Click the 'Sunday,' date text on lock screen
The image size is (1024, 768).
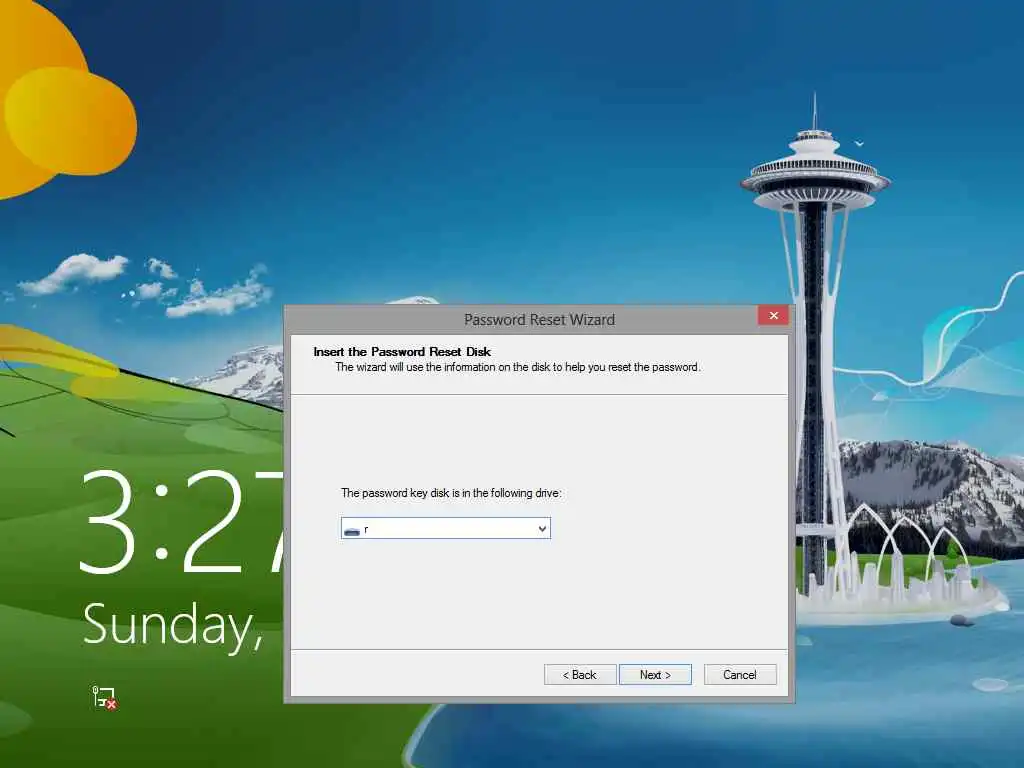[x=173, y=626]
